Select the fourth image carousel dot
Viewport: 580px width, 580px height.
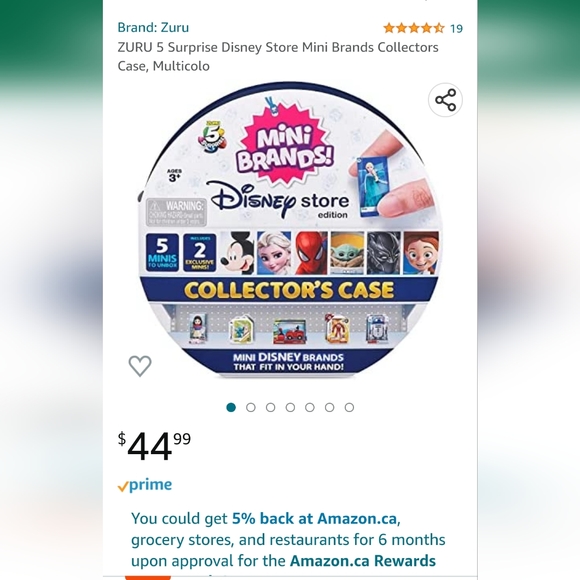290,407
